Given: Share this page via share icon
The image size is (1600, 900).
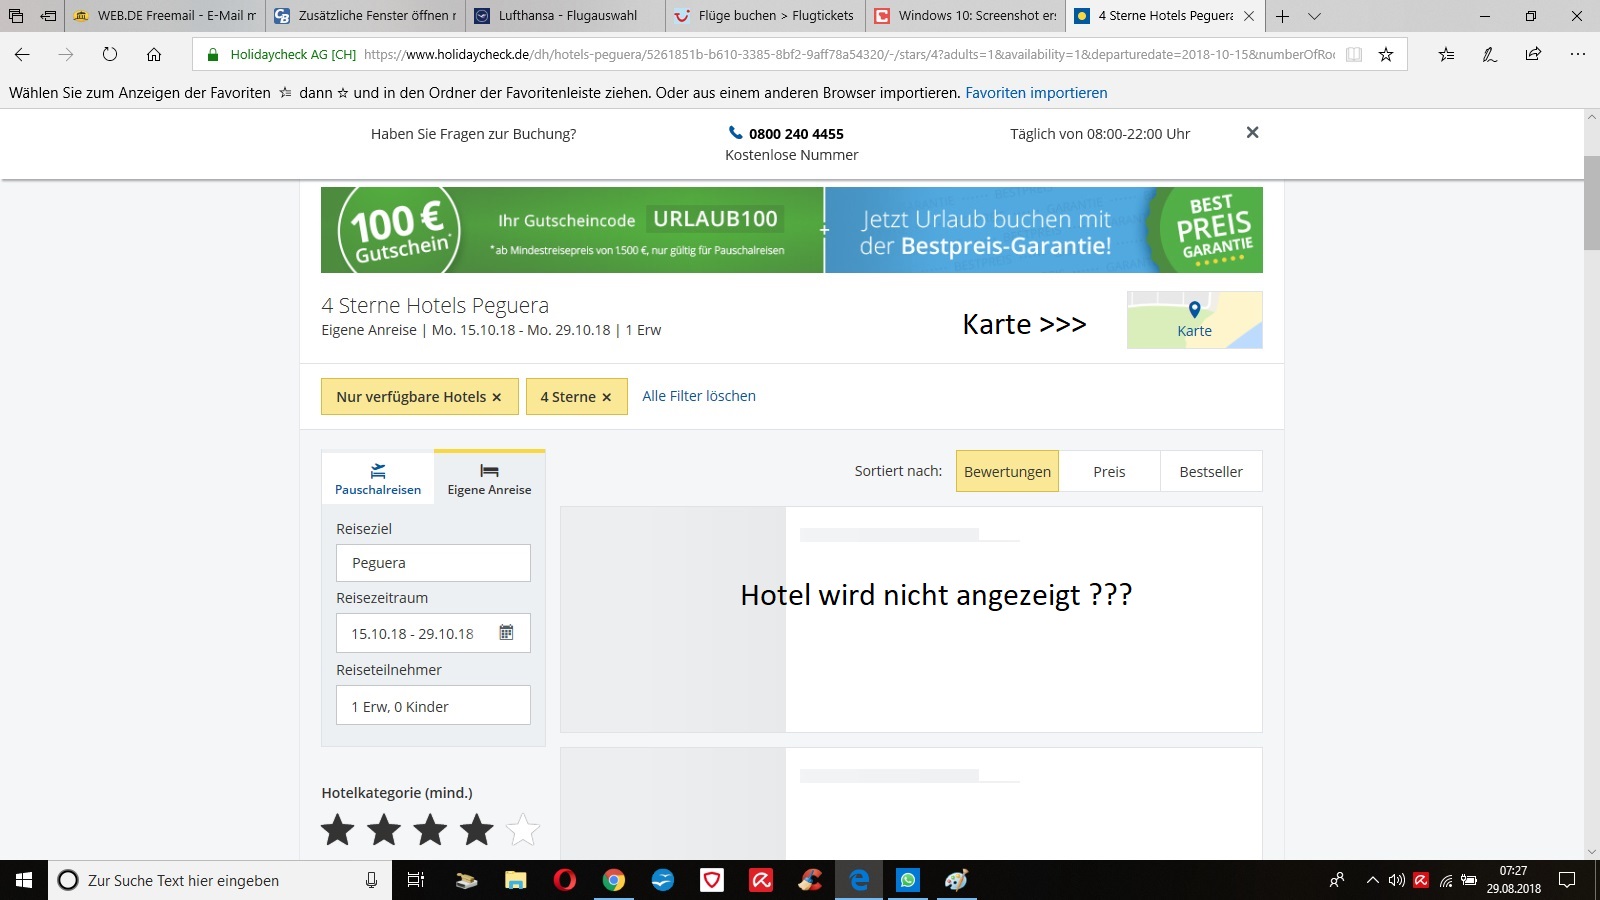Looking at the screenshot, I should [x=1533, y=54].
